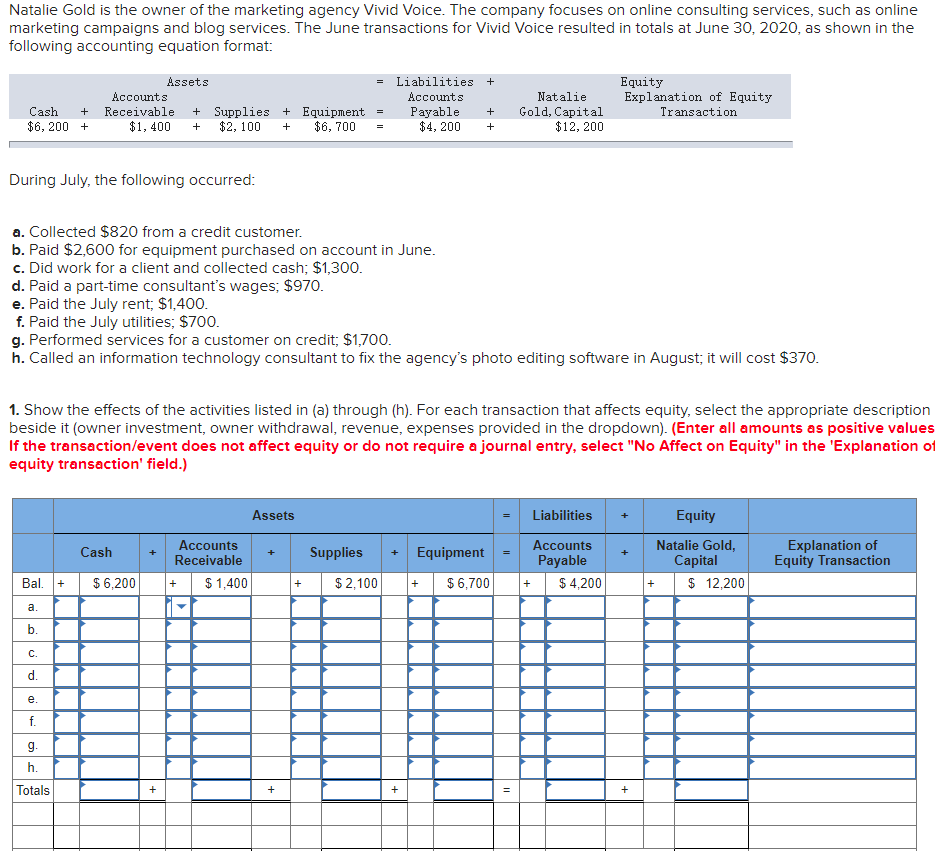Image resolution: width=935 pixels, height=862 pixels.
Task: Select the Supplies cell in transaction h row
Action: 336,767
